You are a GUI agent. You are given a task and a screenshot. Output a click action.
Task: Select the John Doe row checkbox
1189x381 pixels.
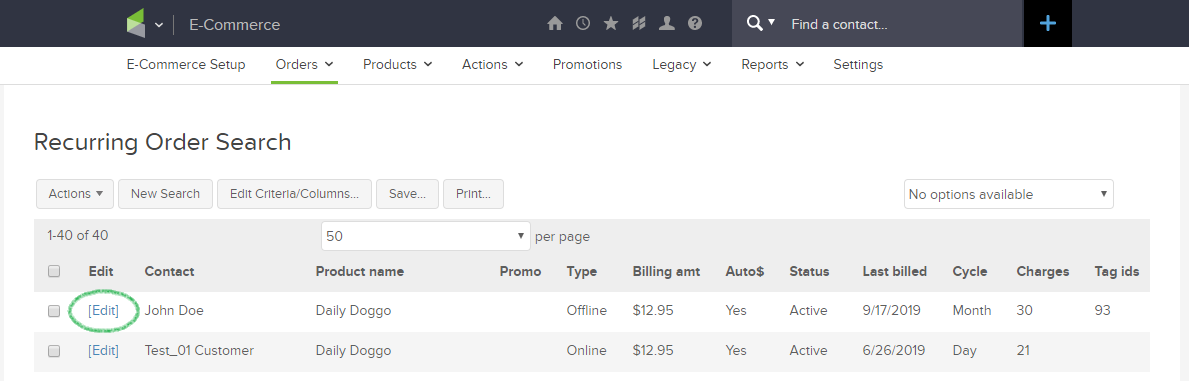click(54, 311)
